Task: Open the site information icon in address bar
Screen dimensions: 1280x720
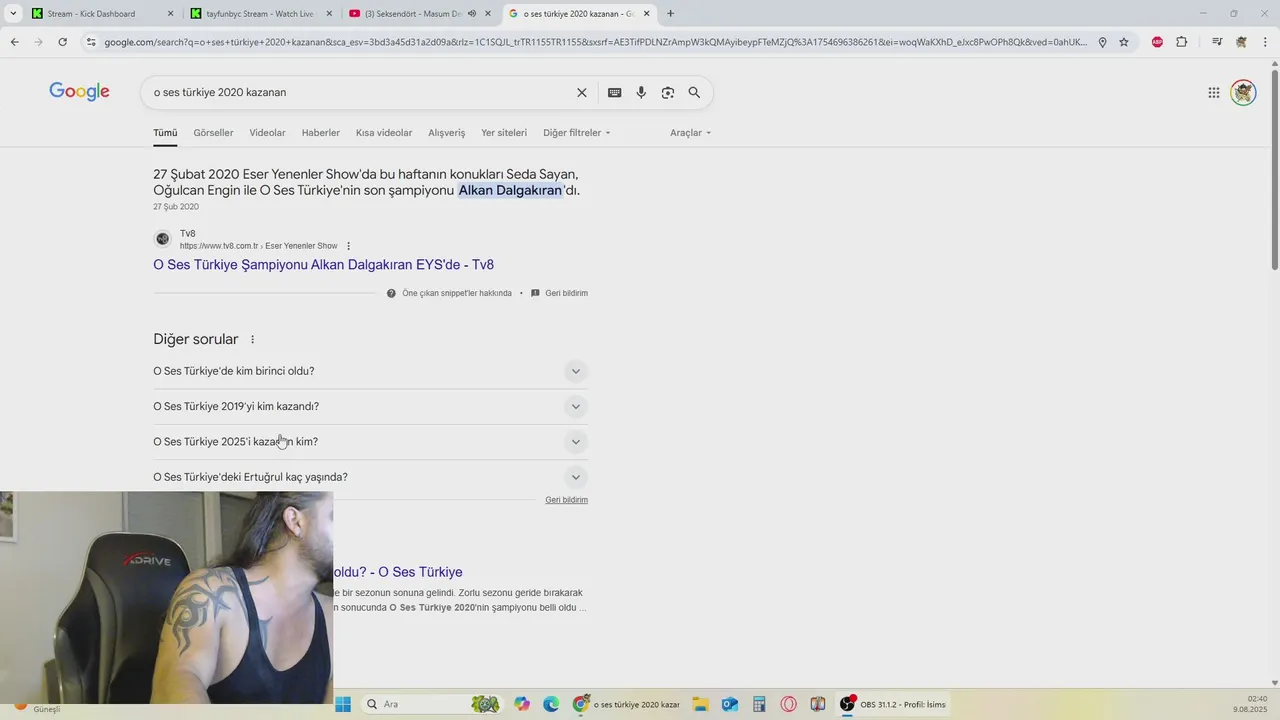Action: point(91,42)
